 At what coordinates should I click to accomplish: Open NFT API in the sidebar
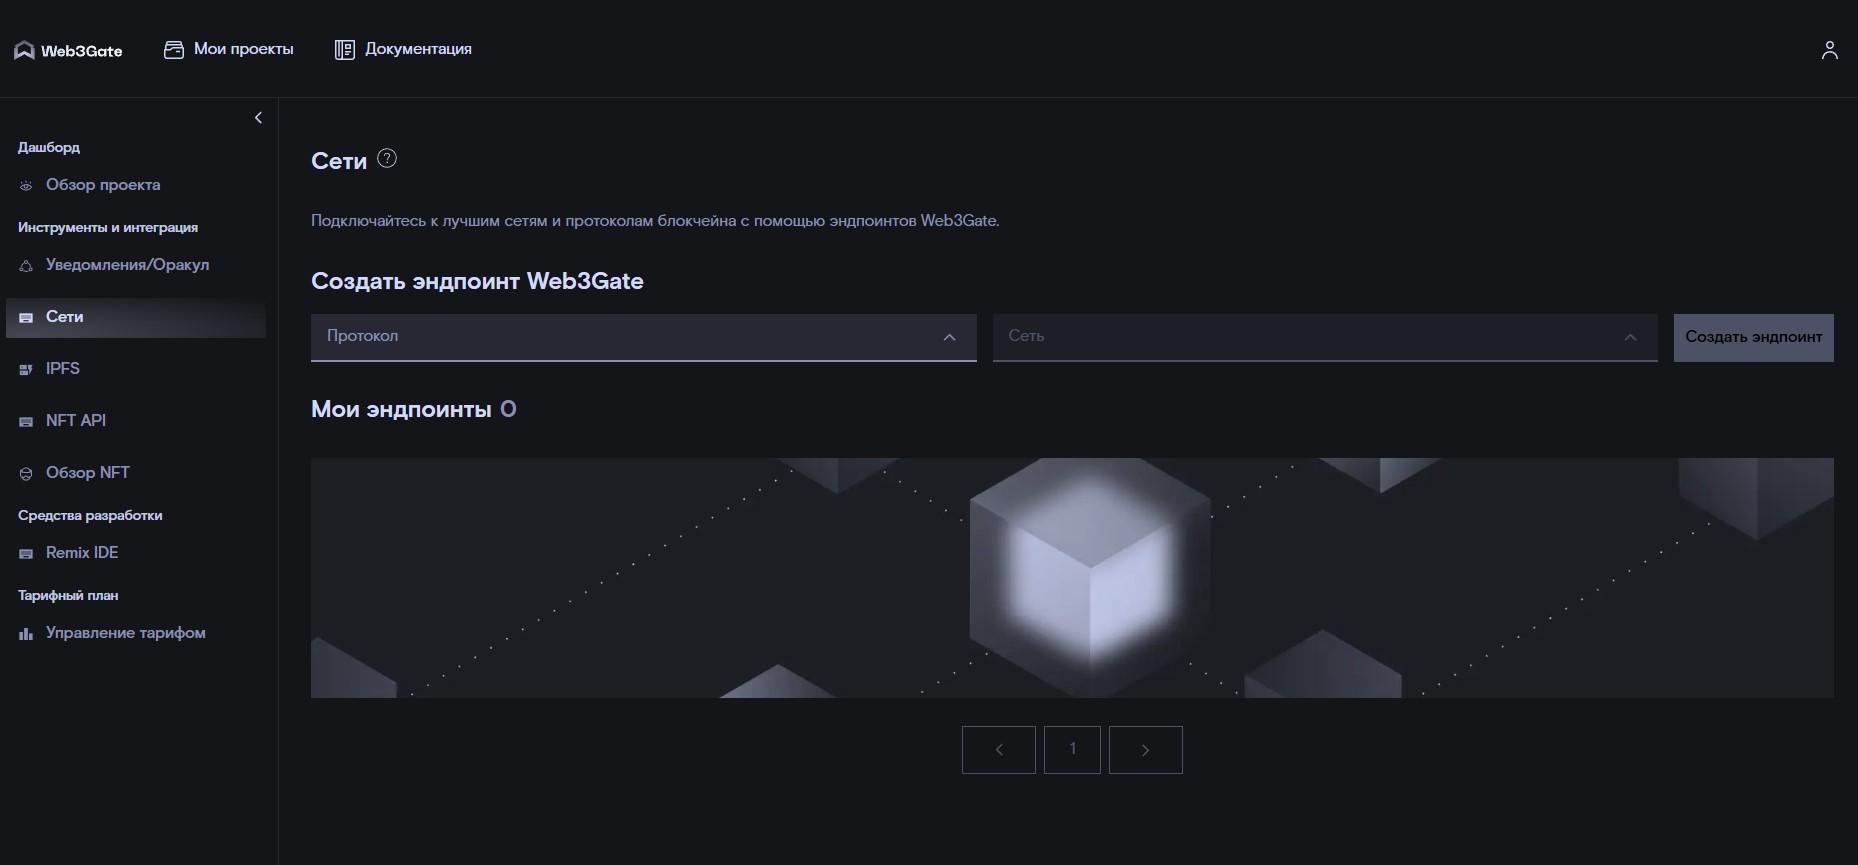(76, 421)
